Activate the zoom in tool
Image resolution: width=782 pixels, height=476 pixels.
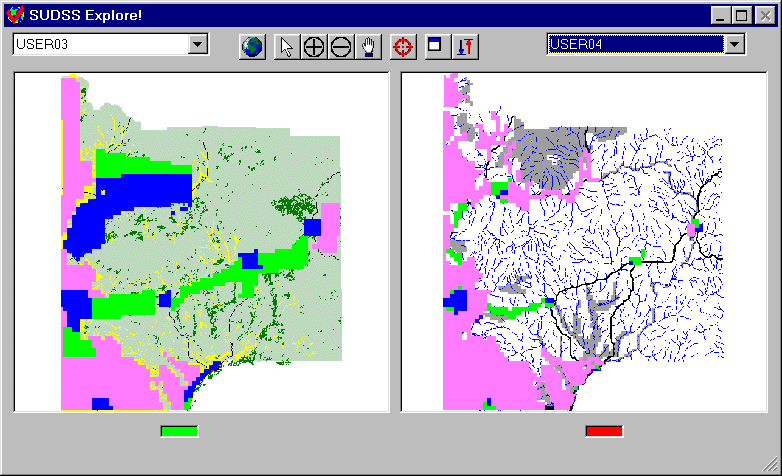(314, 47)
